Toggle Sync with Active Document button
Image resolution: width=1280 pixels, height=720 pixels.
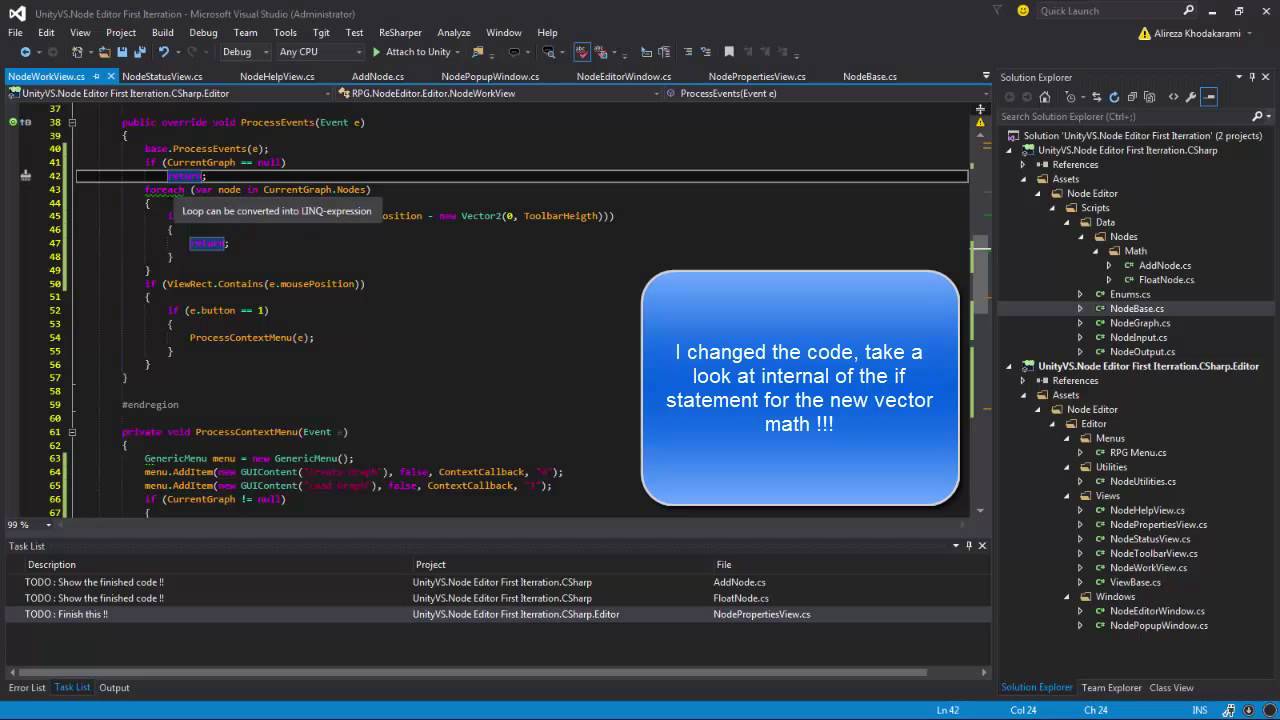coord(1097,97)
